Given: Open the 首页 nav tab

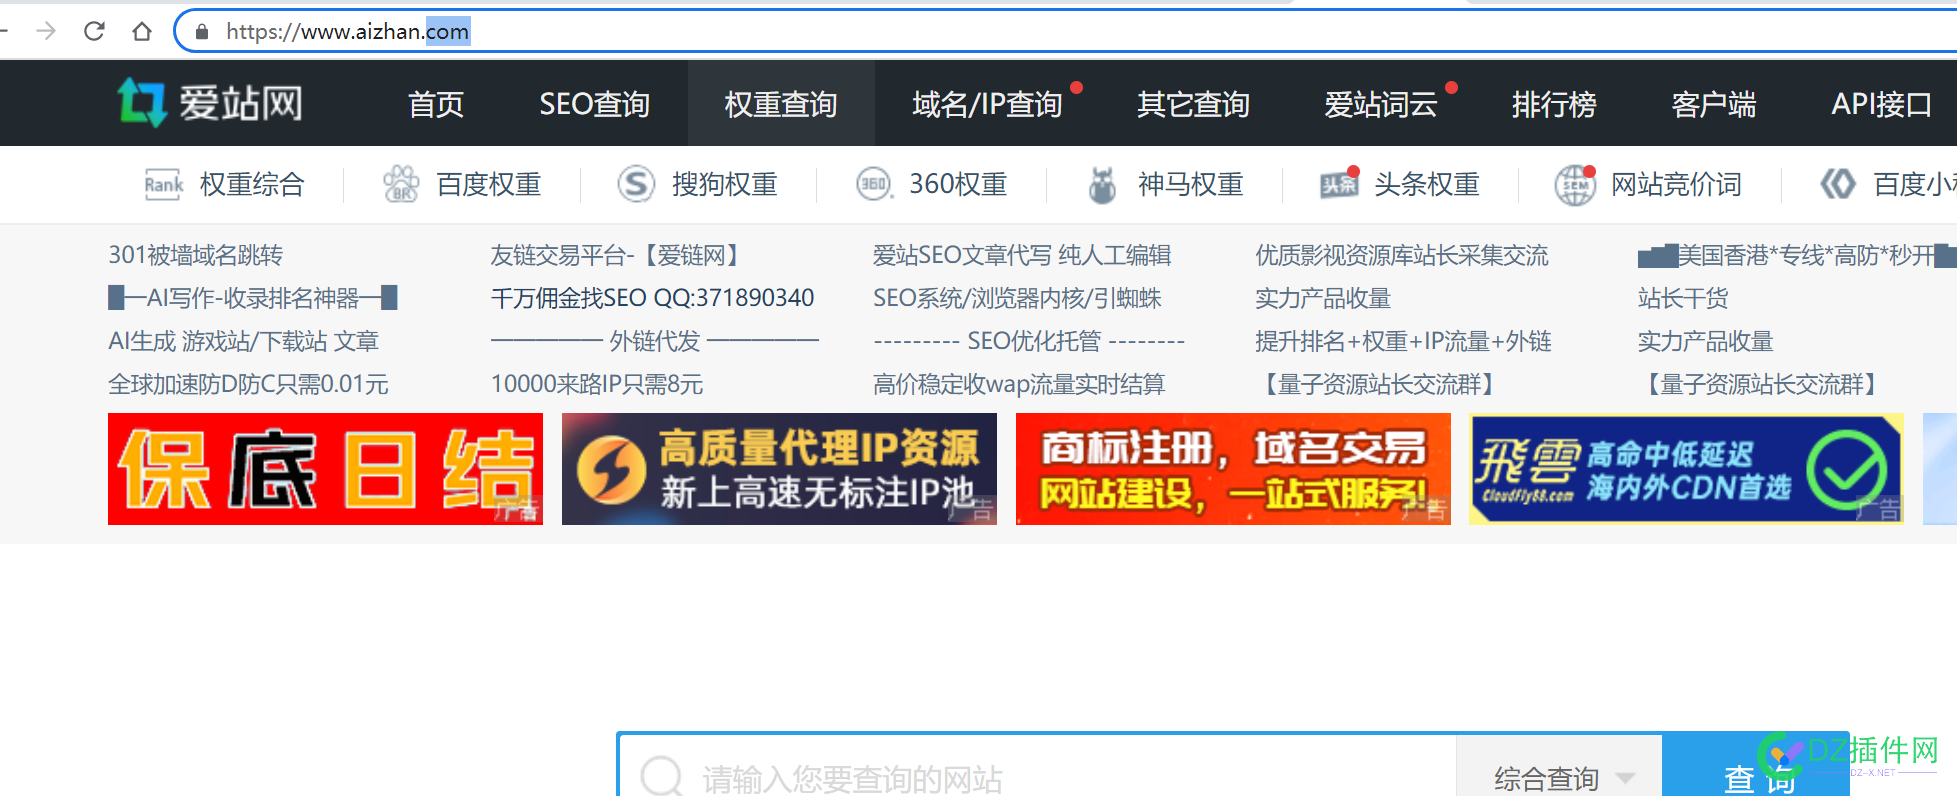Looking at the screenshot, I should [436, 104].
